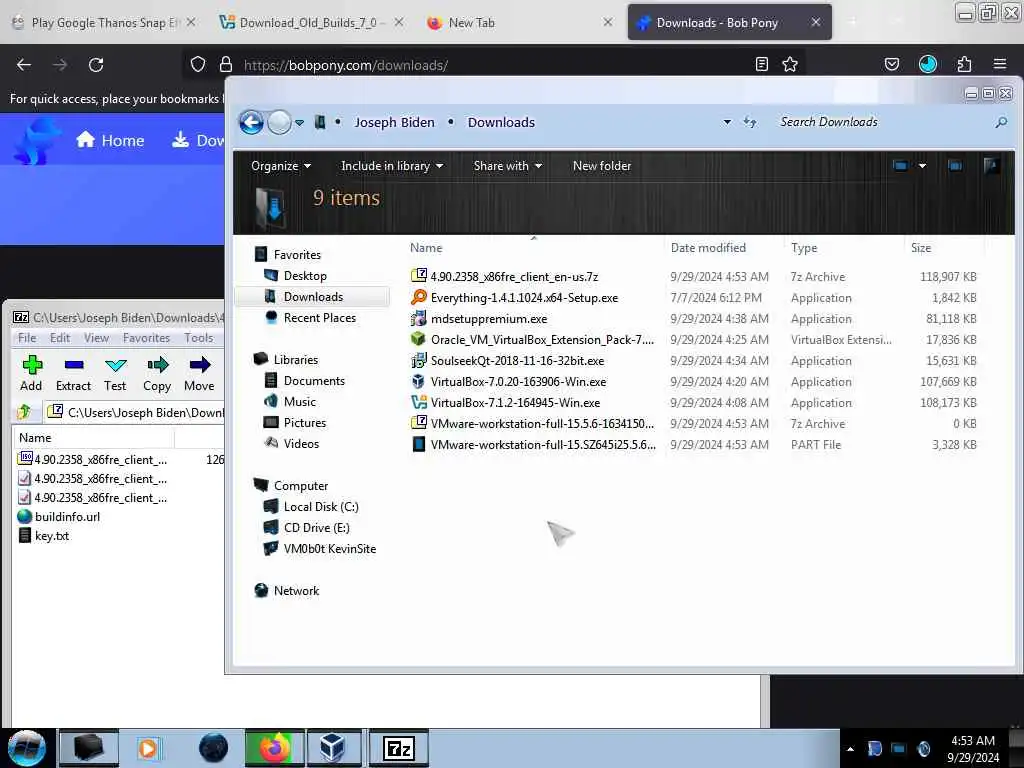The image size is (1024, 768).
Task: Select 4.90.2358_x86fre_client_en-us.7z file
Action: 514,276
